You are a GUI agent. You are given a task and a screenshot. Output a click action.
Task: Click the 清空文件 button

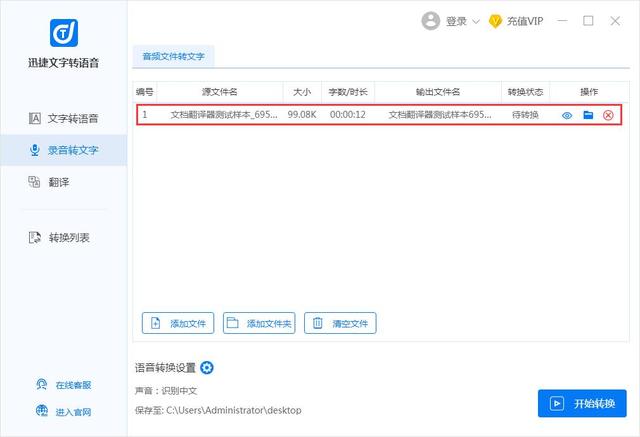pos(340,323)
